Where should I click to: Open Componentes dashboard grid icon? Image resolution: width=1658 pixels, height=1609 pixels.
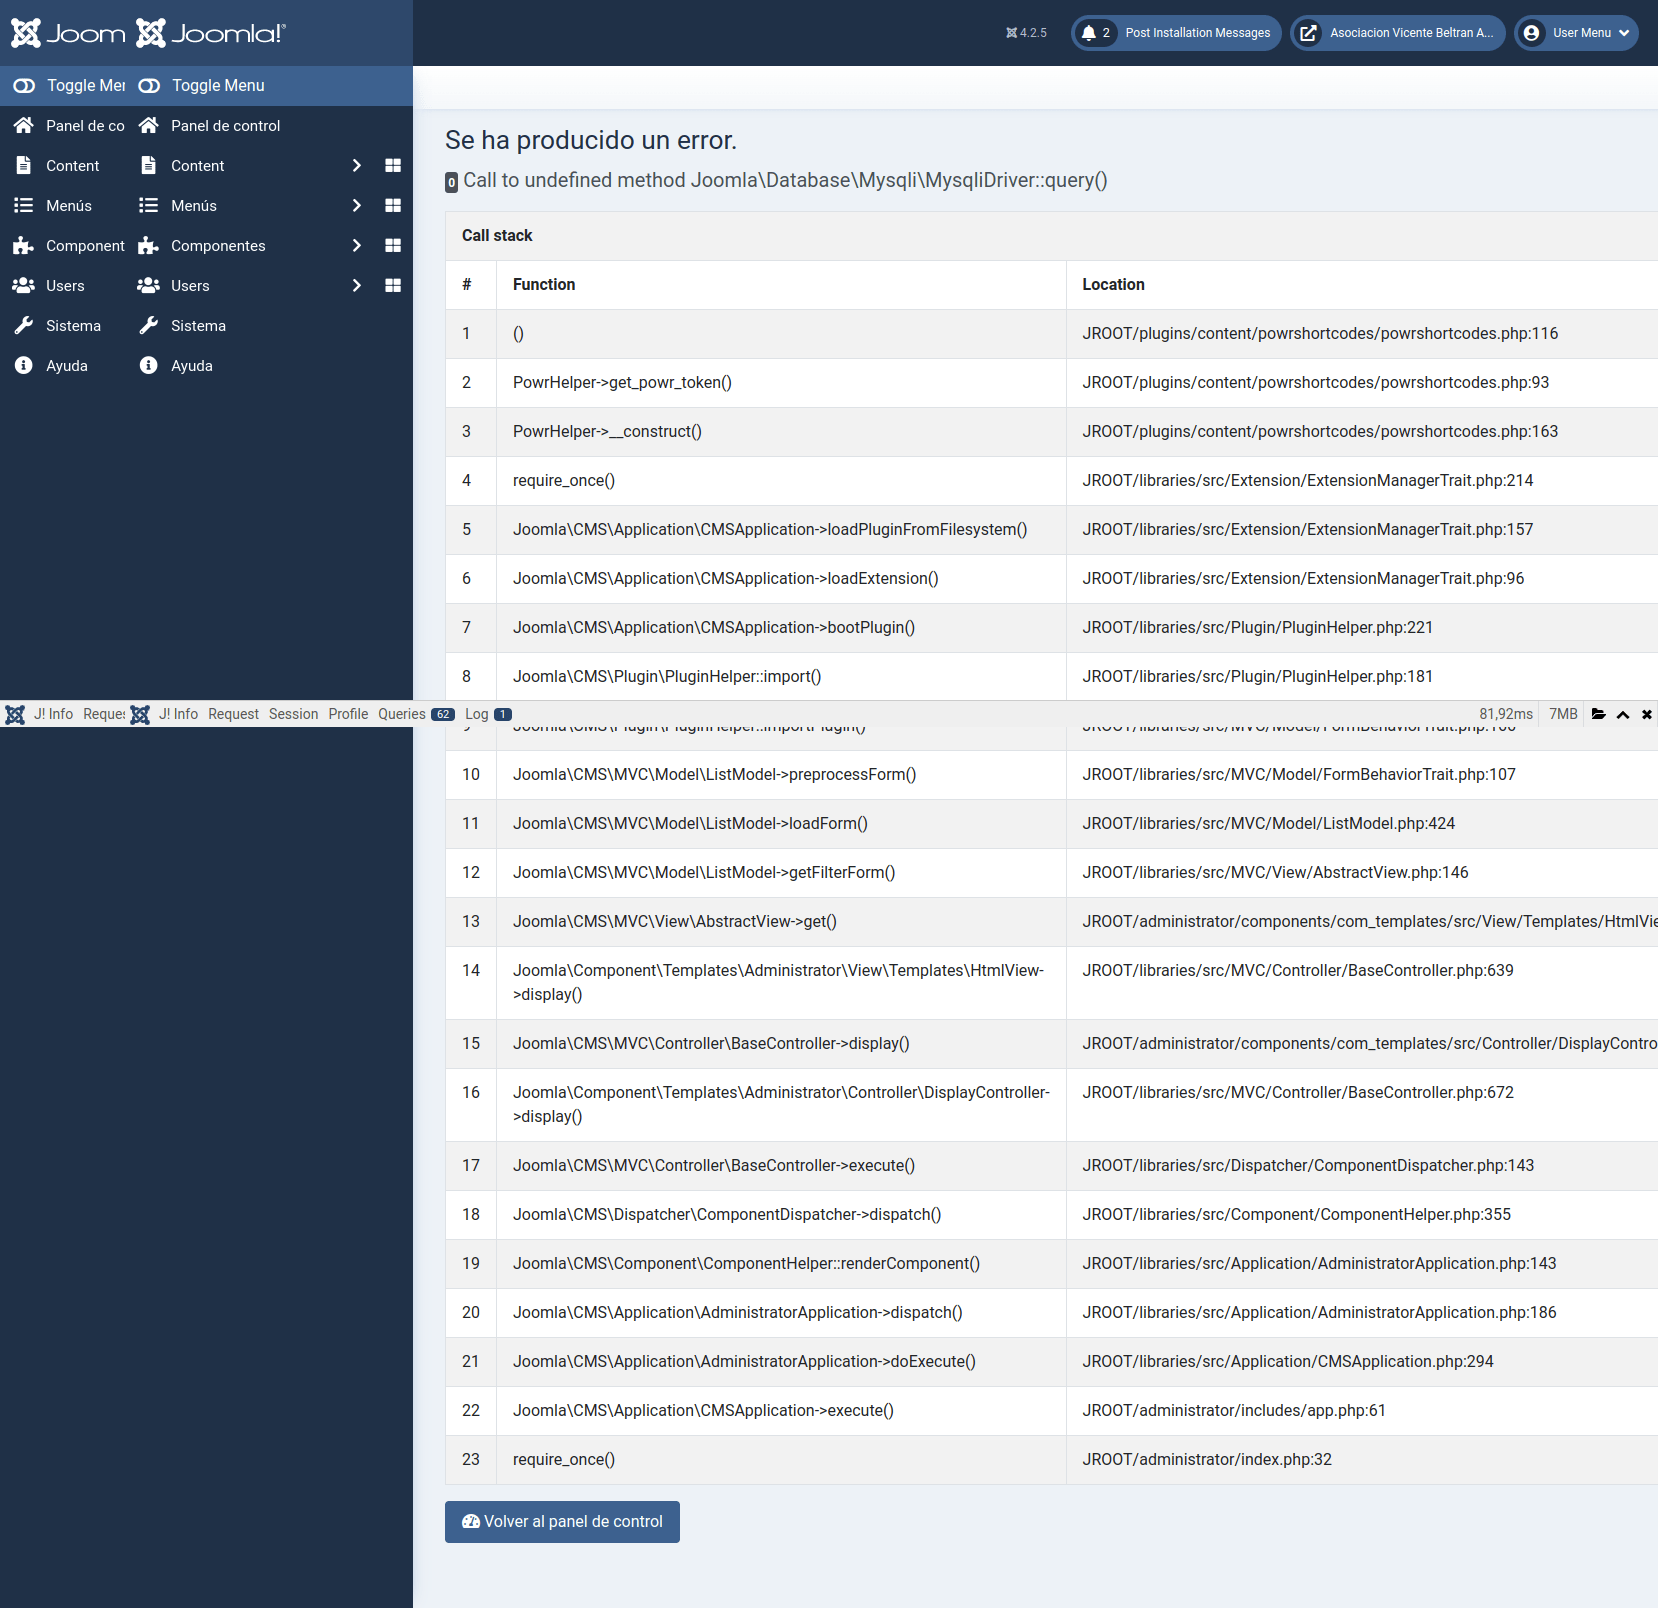[x=393, y=246]
